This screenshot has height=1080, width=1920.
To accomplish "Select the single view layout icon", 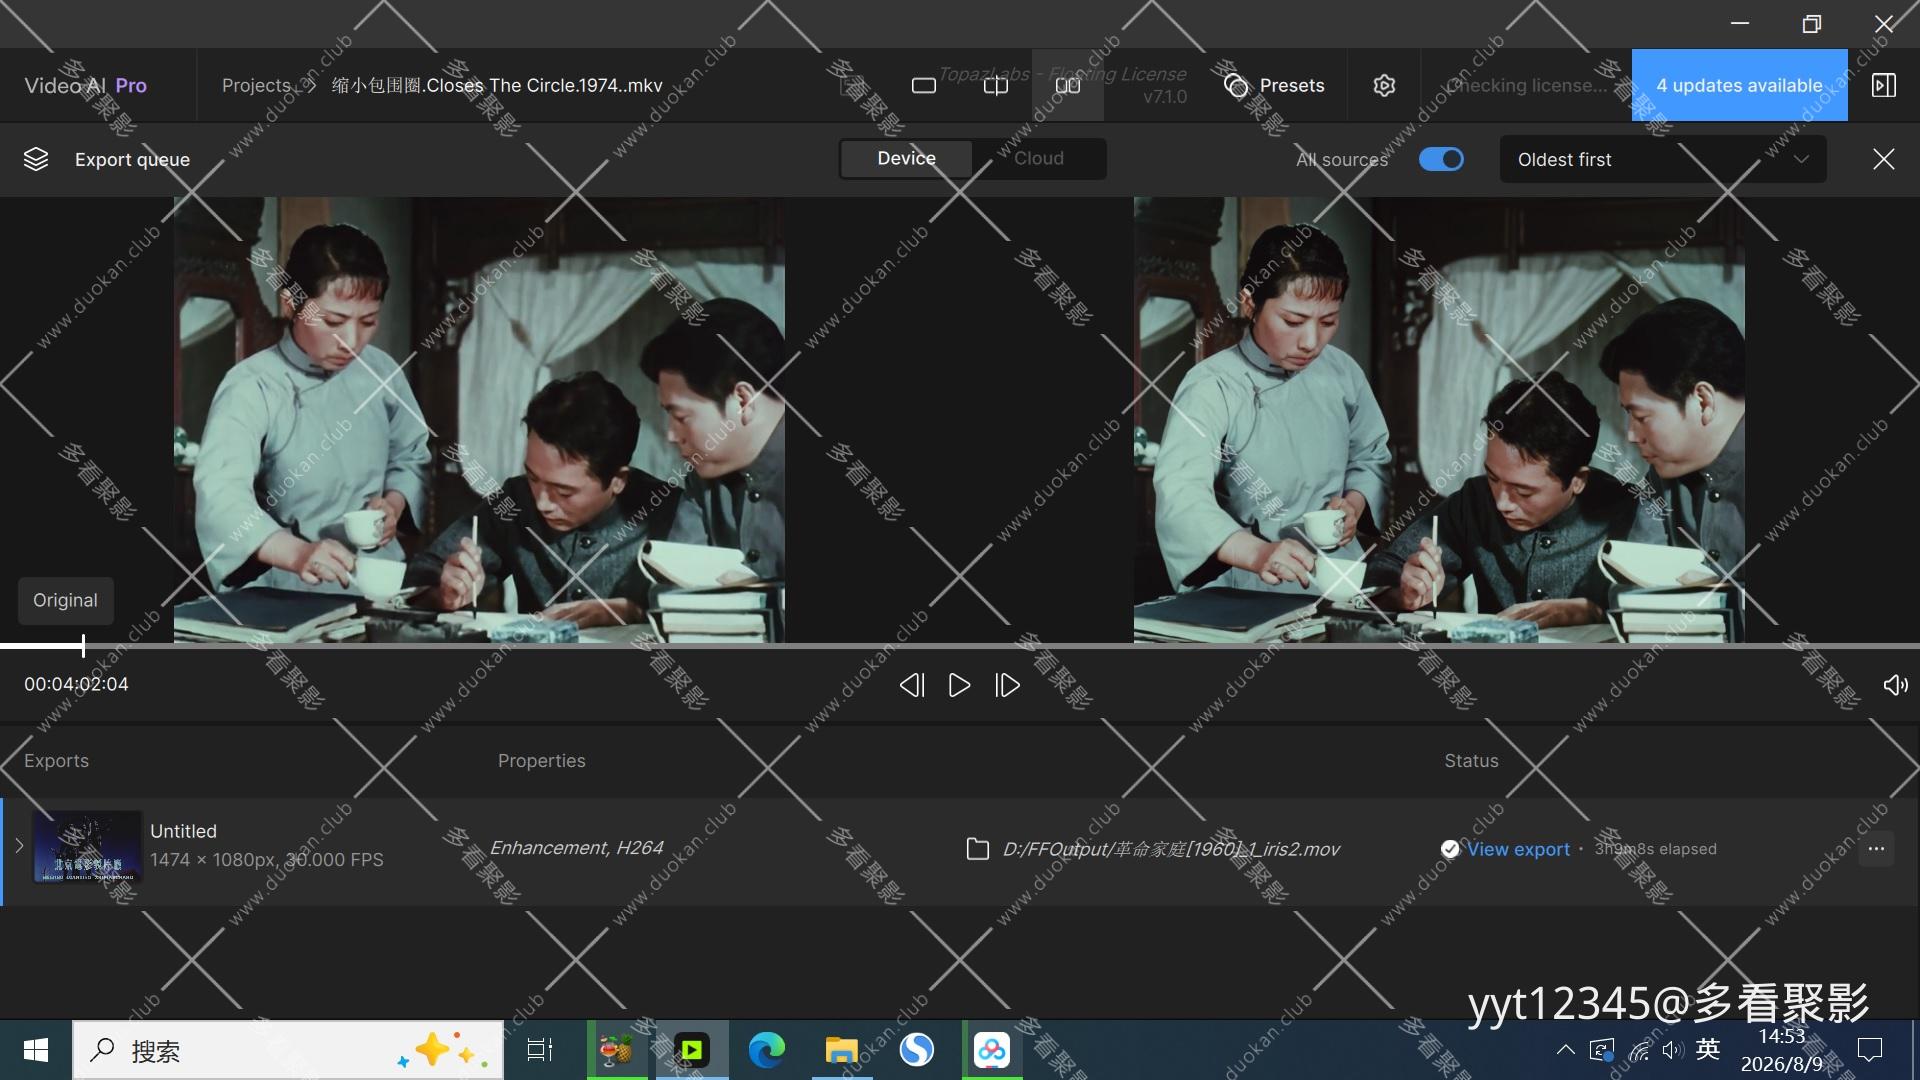I will coord(924,86).
